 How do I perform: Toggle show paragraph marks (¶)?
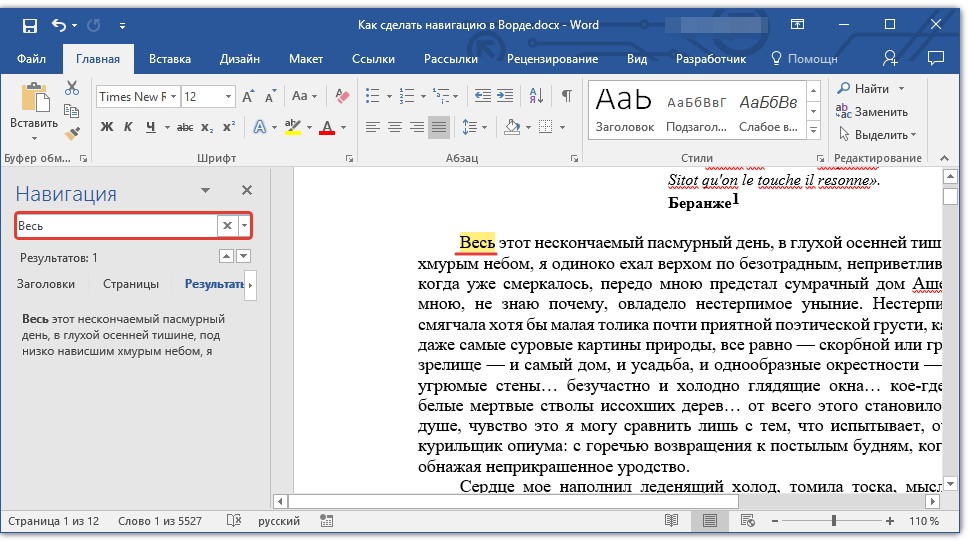566,96
